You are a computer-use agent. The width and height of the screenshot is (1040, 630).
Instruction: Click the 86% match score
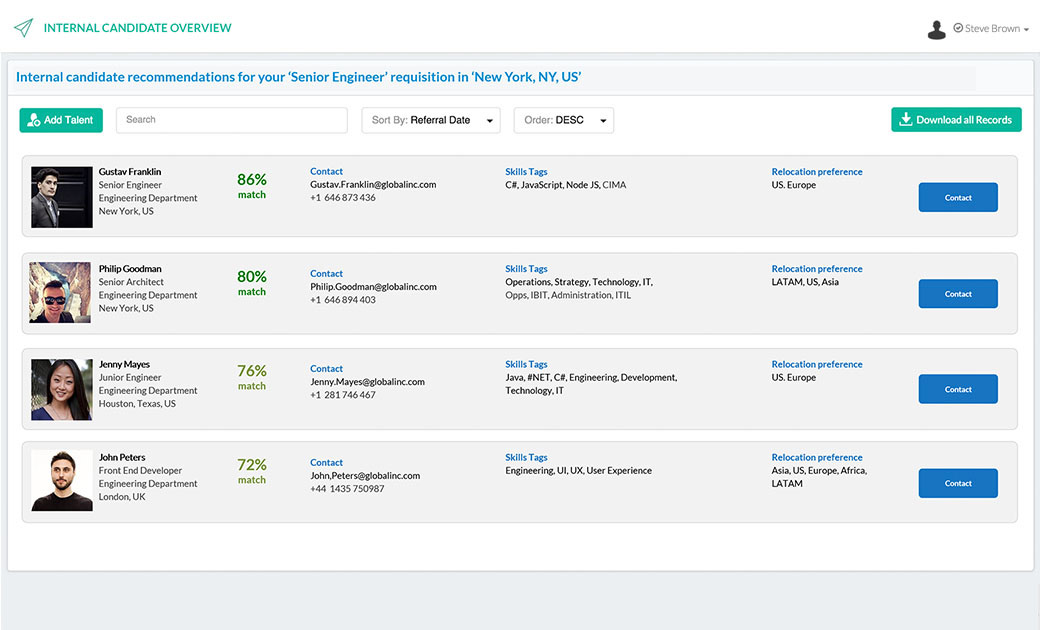252,186
